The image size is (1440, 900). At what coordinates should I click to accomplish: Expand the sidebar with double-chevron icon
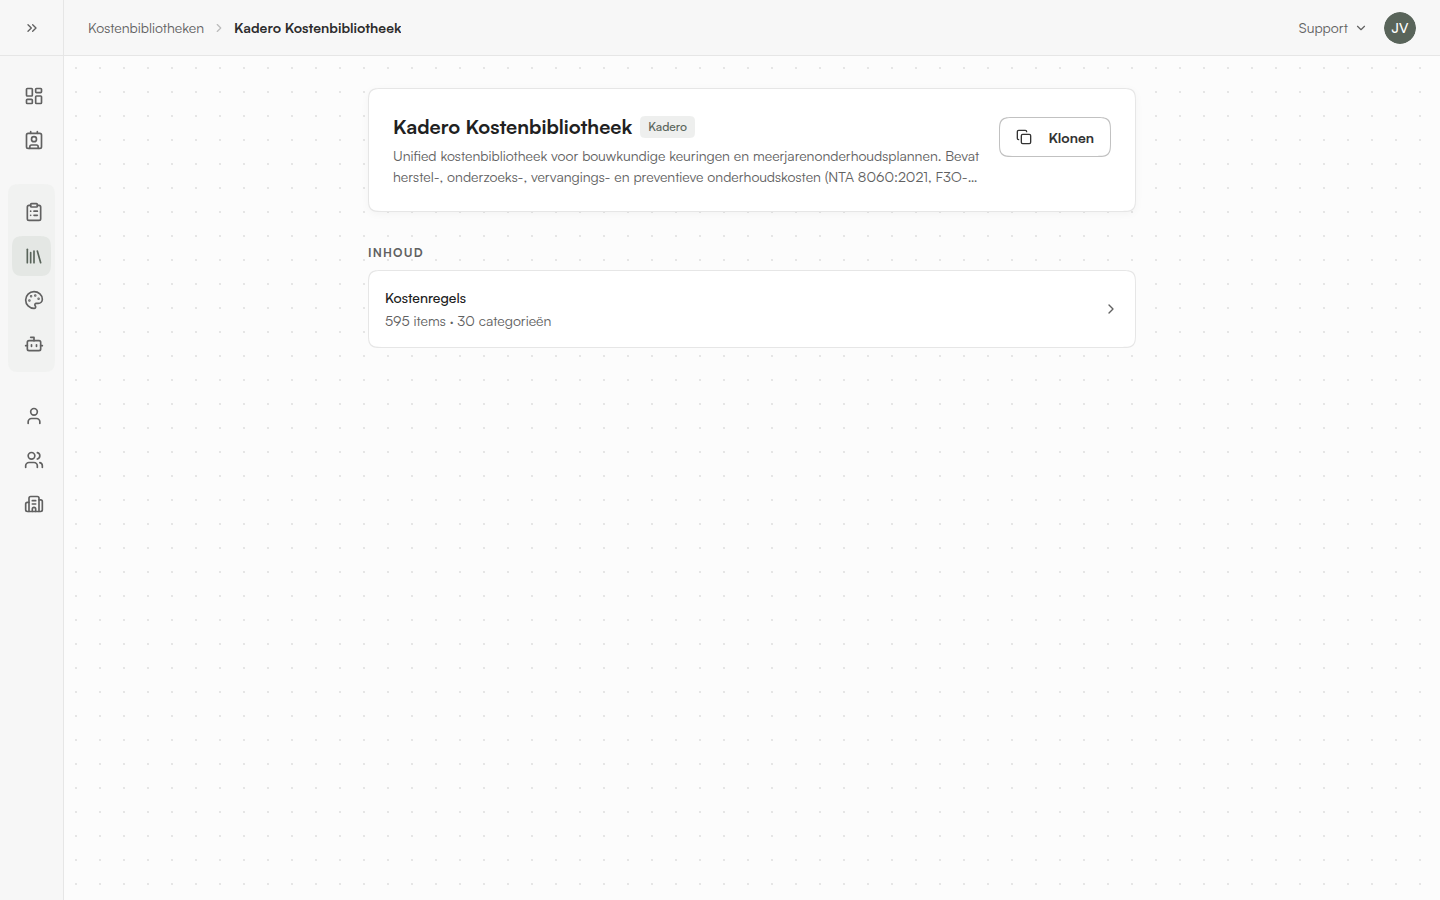pos(32,28)
